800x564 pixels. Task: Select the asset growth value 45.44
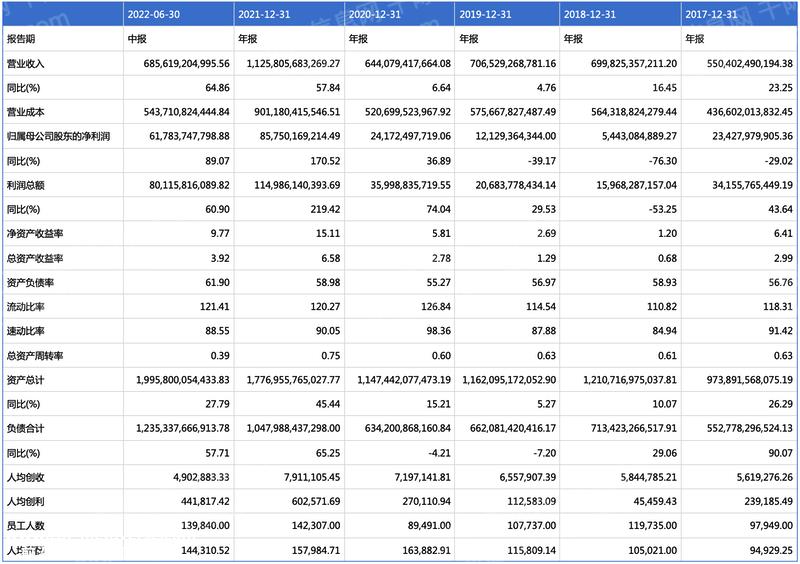point(328,404)
